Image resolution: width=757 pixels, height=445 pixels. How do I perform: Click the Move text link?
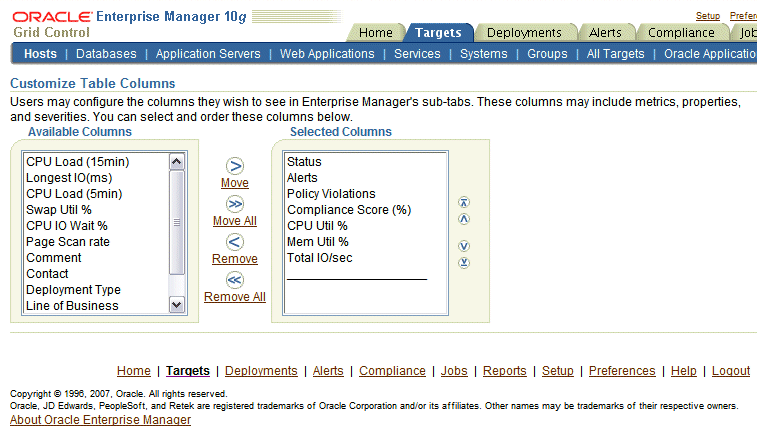235,183
